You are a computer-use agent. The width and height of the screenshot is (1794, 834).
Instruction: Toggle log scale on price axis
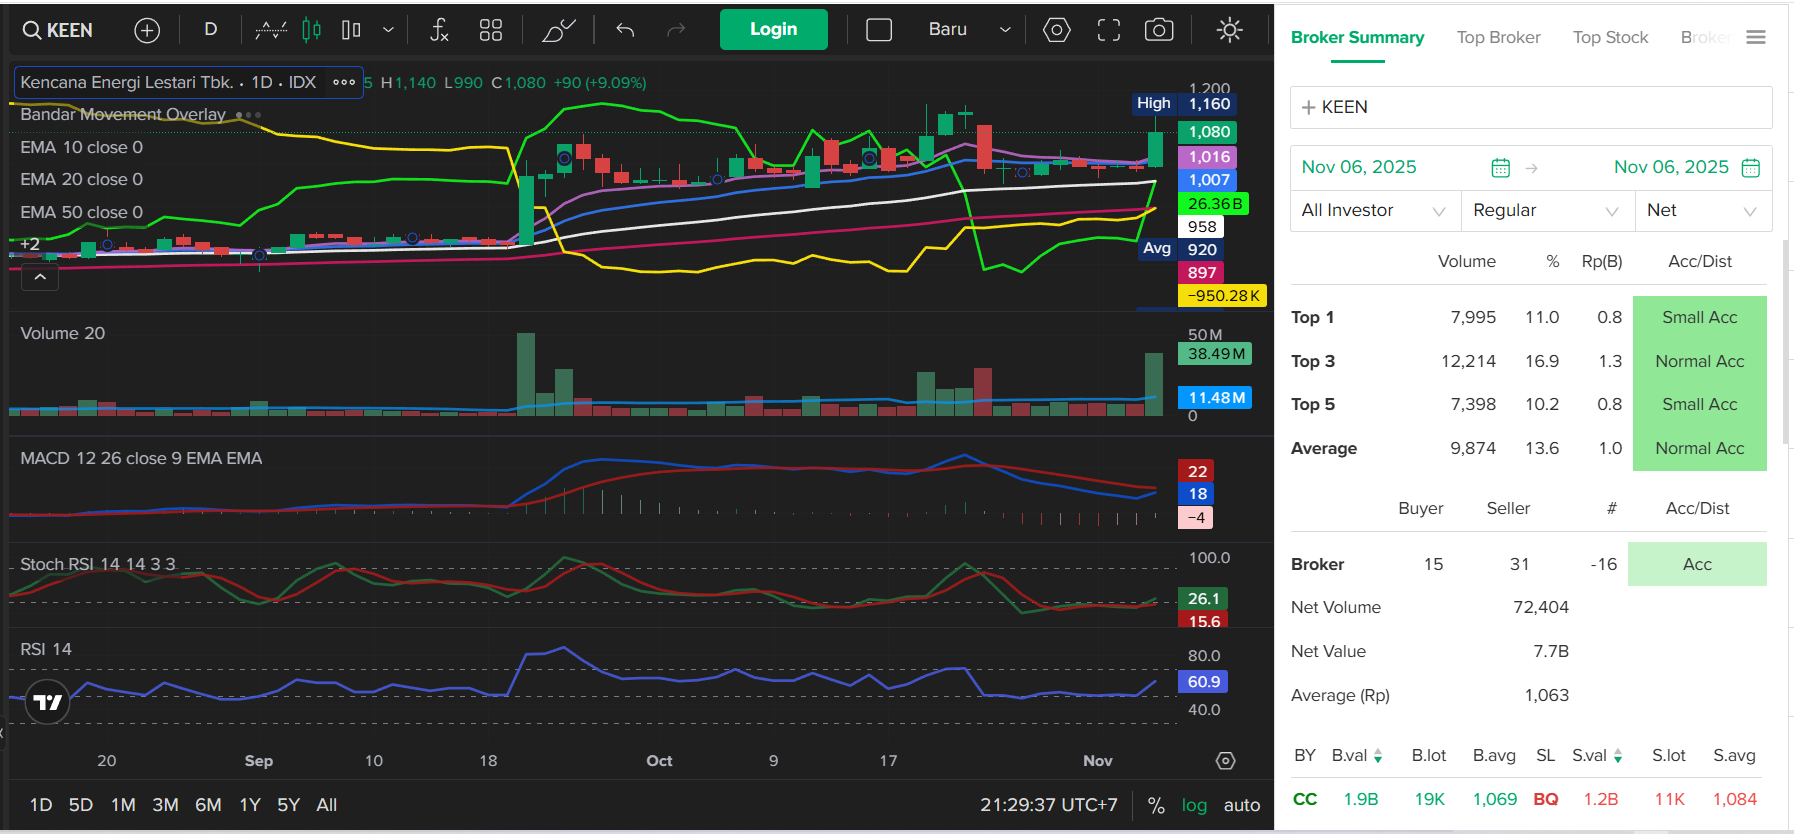[x=1194, y=805]
